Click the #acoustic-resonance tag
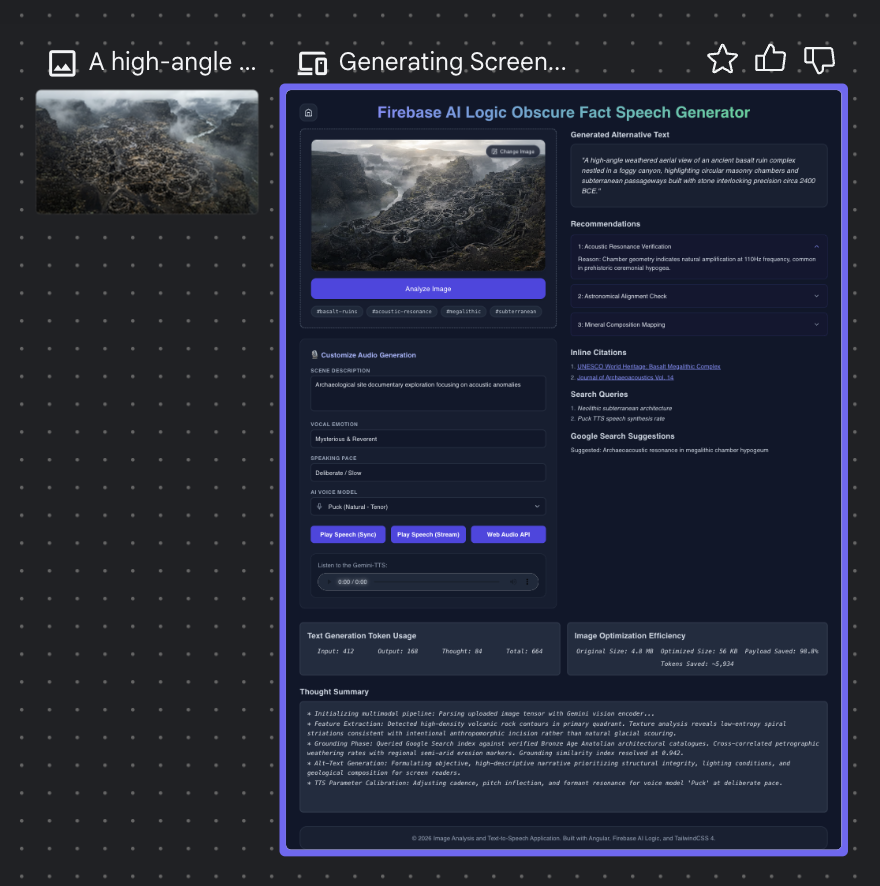 pyautogui.click(x=402, y=311)
